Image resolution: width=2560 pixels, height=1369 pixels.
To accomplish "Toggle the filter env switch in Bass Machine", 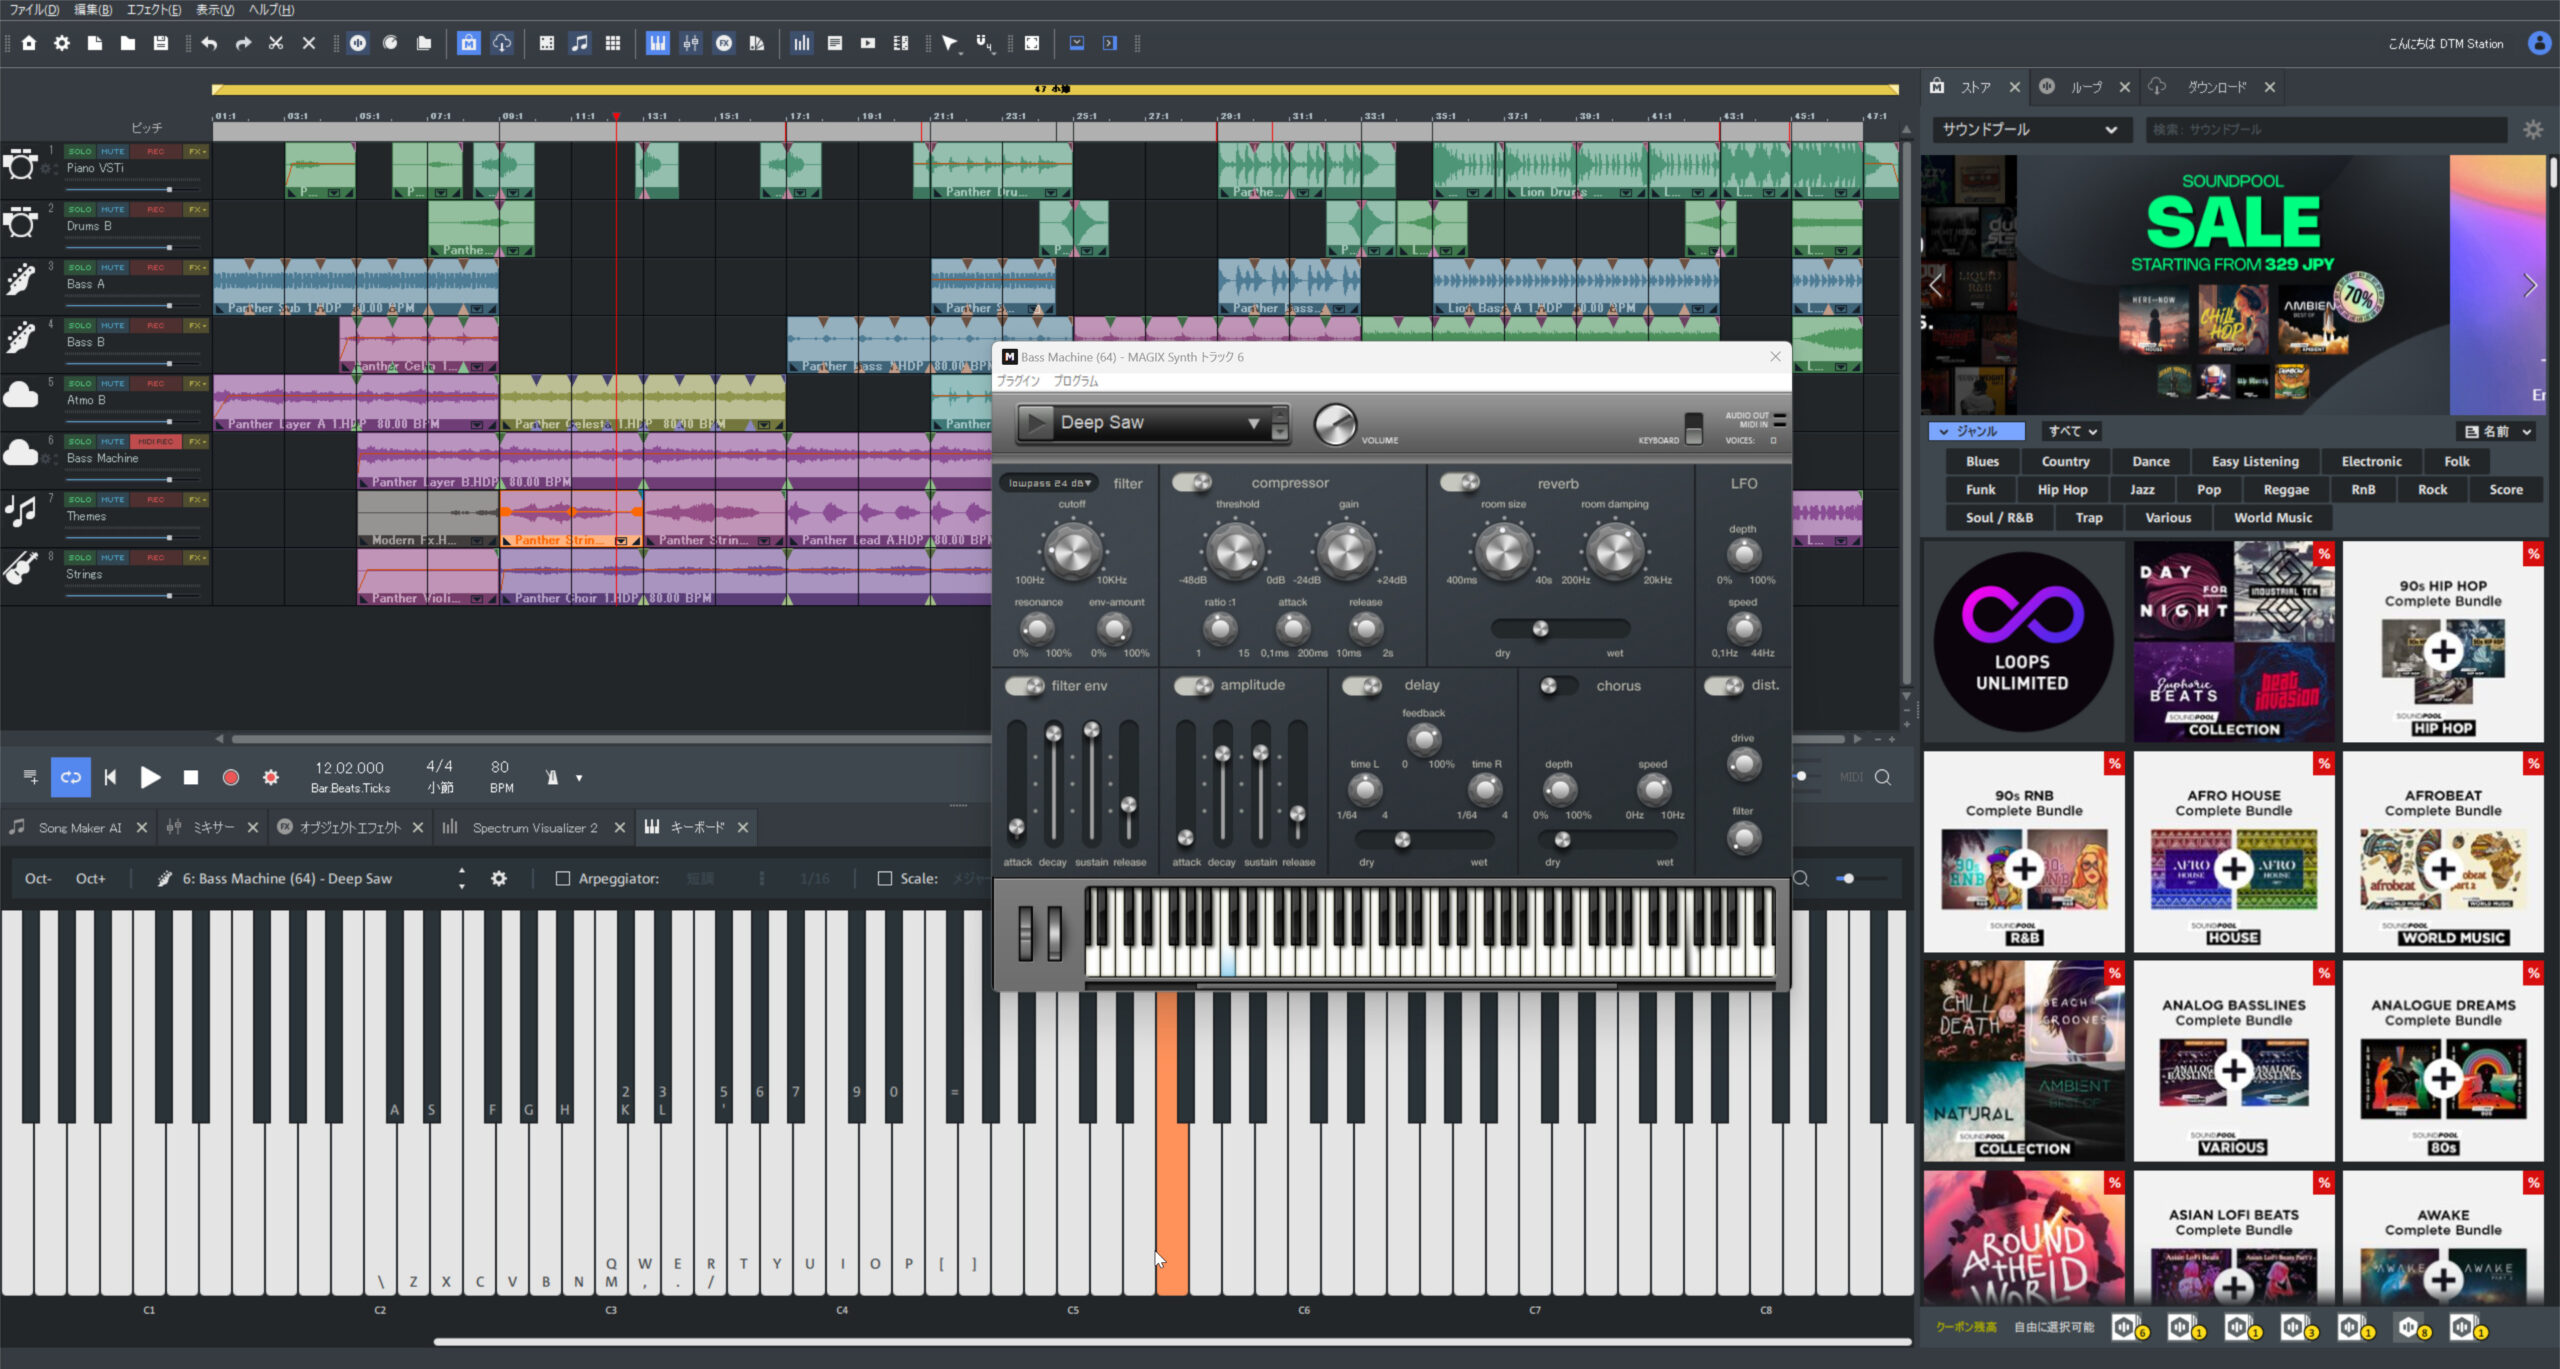I will (1025, 686).
